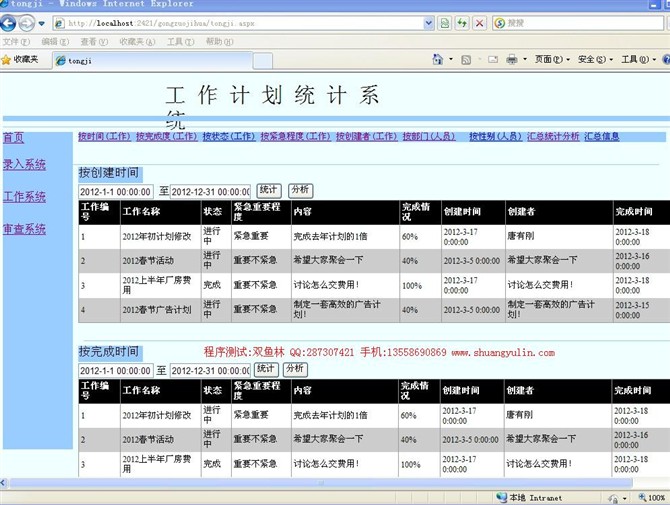This screenshot has height=505, width=670.
Task: Expand the Home button dropdown arrow
Action: pyautogui.click(x=451, y=59)
